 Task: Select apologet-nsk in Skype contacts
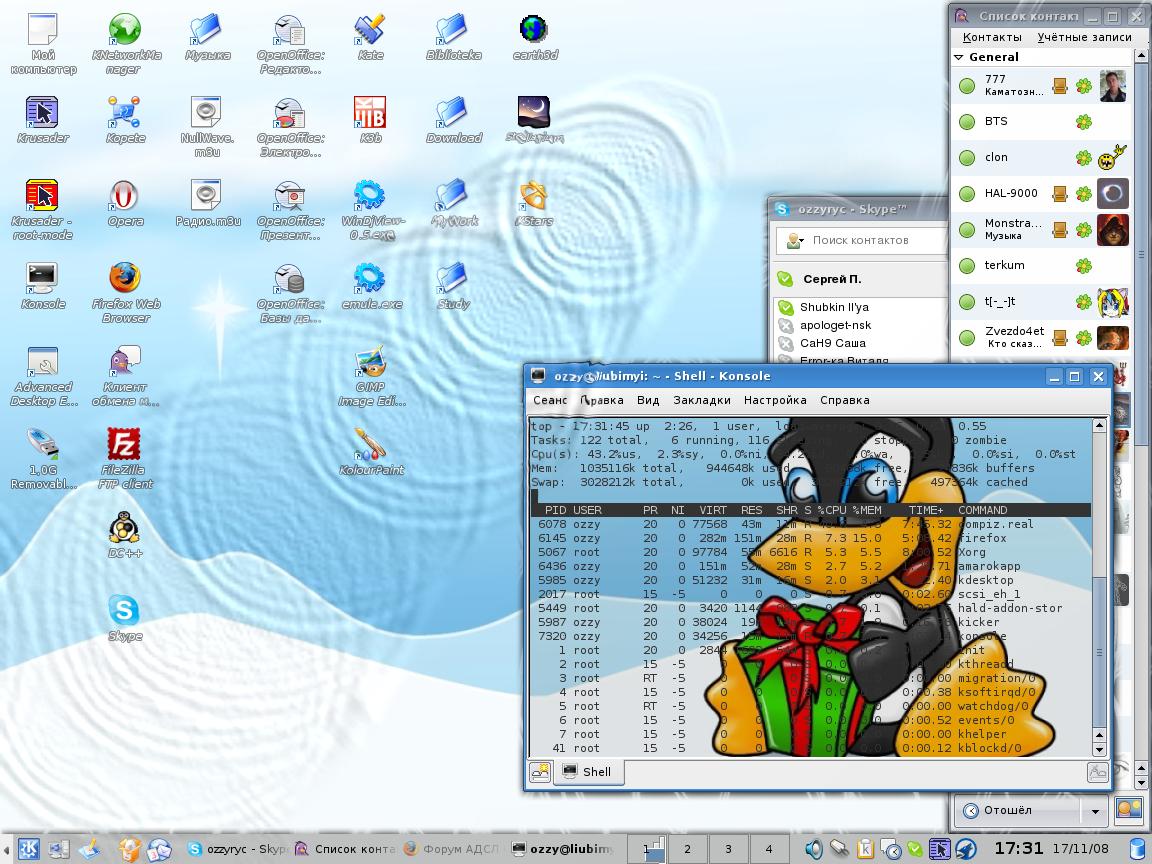pos(861,325)
